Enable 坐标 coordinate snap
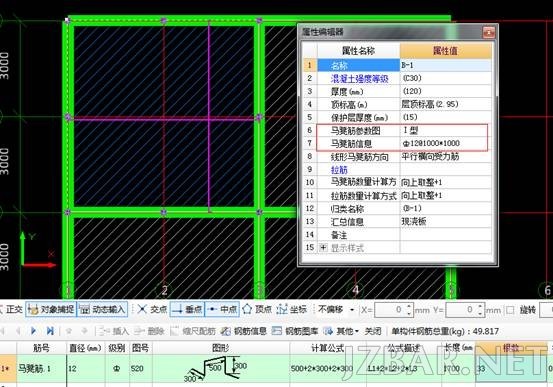This screenshot has height=387, width=553. [292, 310]
